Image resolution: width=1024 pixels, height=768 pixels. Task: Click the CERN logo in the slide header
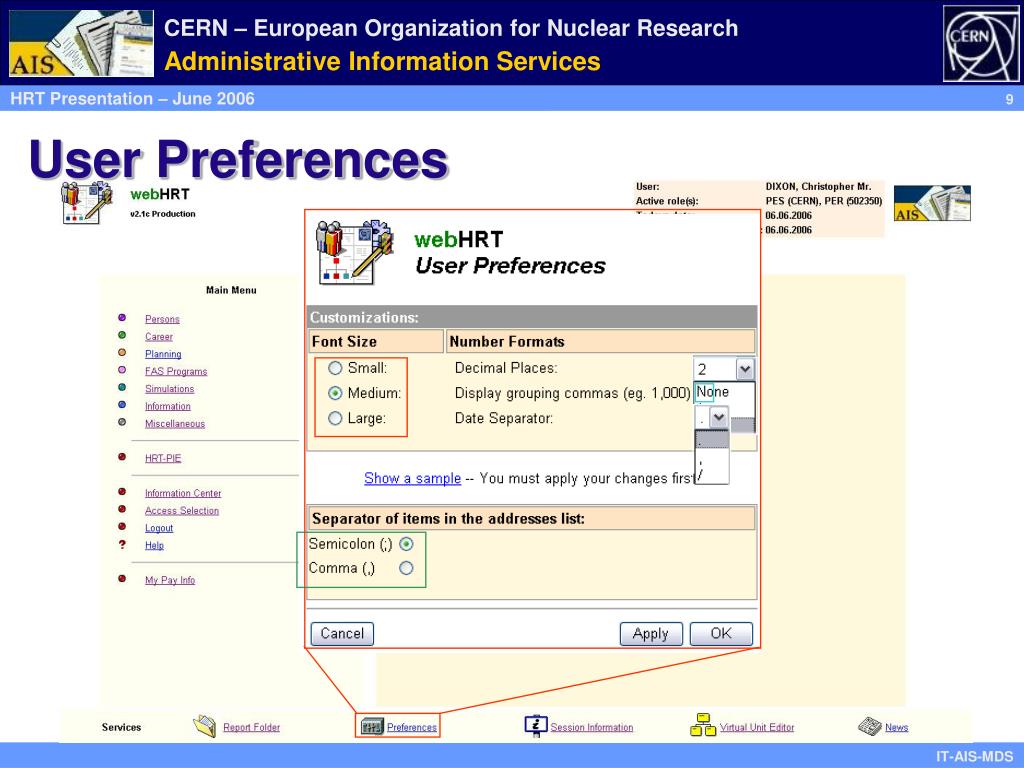(981, 43)
